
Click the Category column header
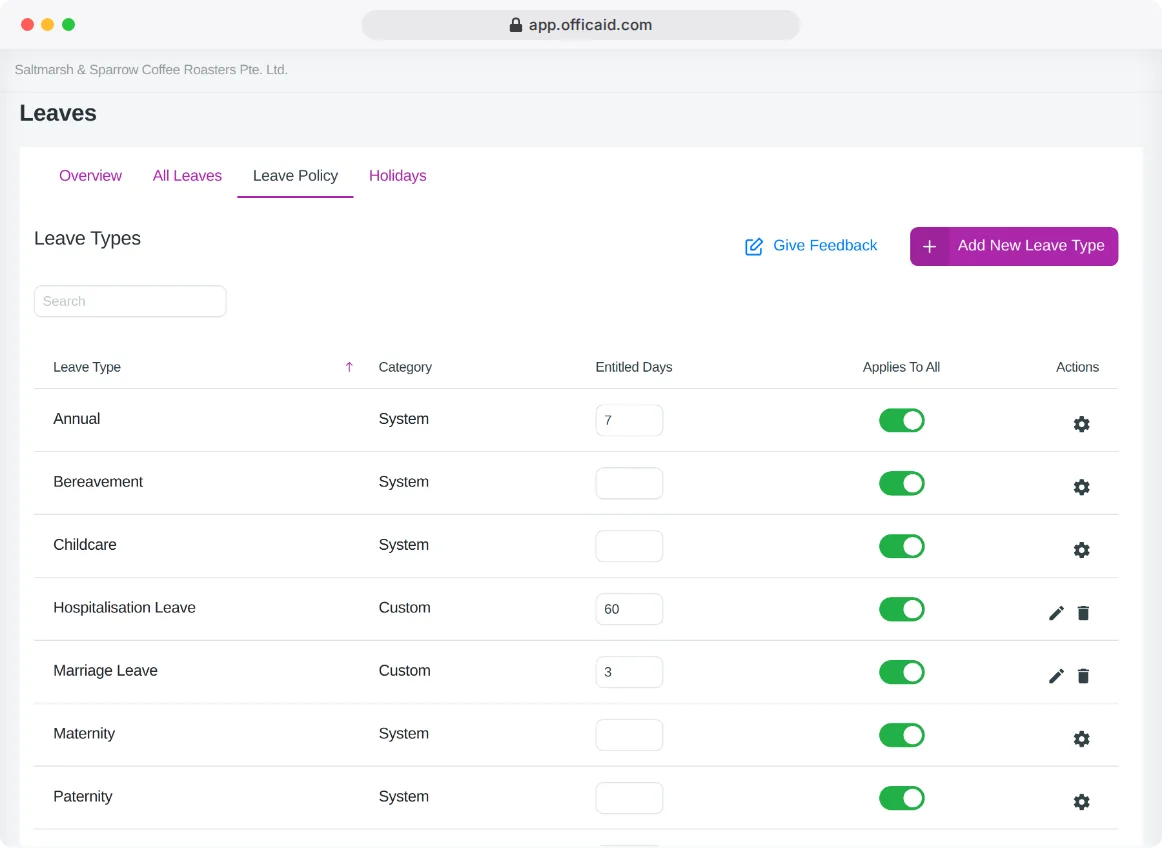405,367
